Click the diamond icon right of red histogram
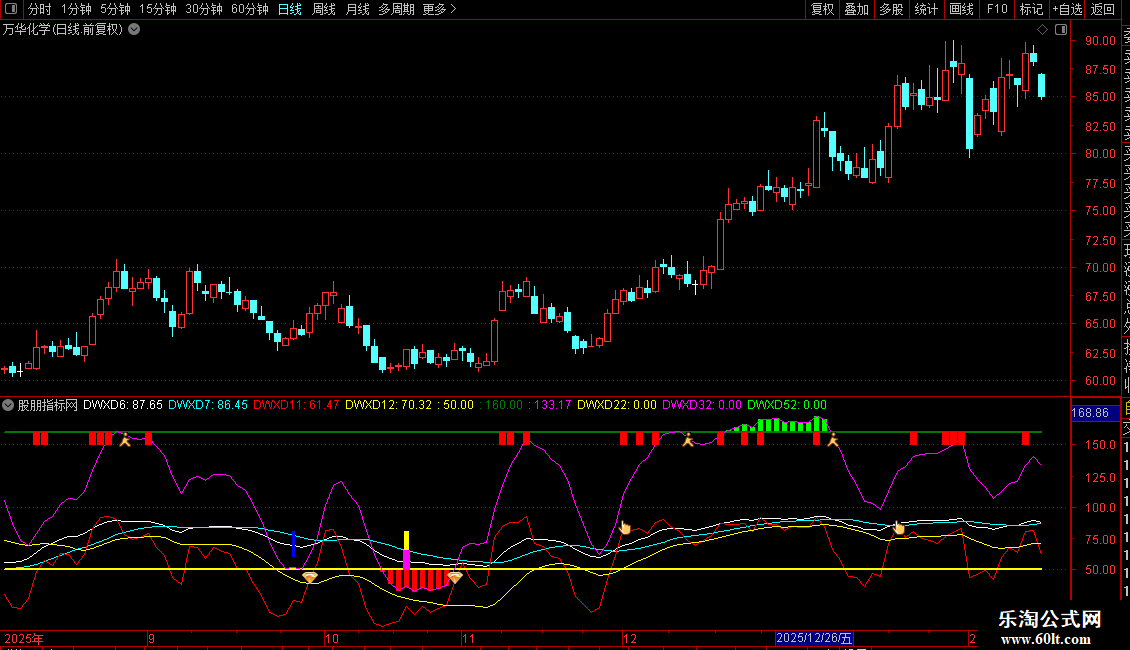 455,577
